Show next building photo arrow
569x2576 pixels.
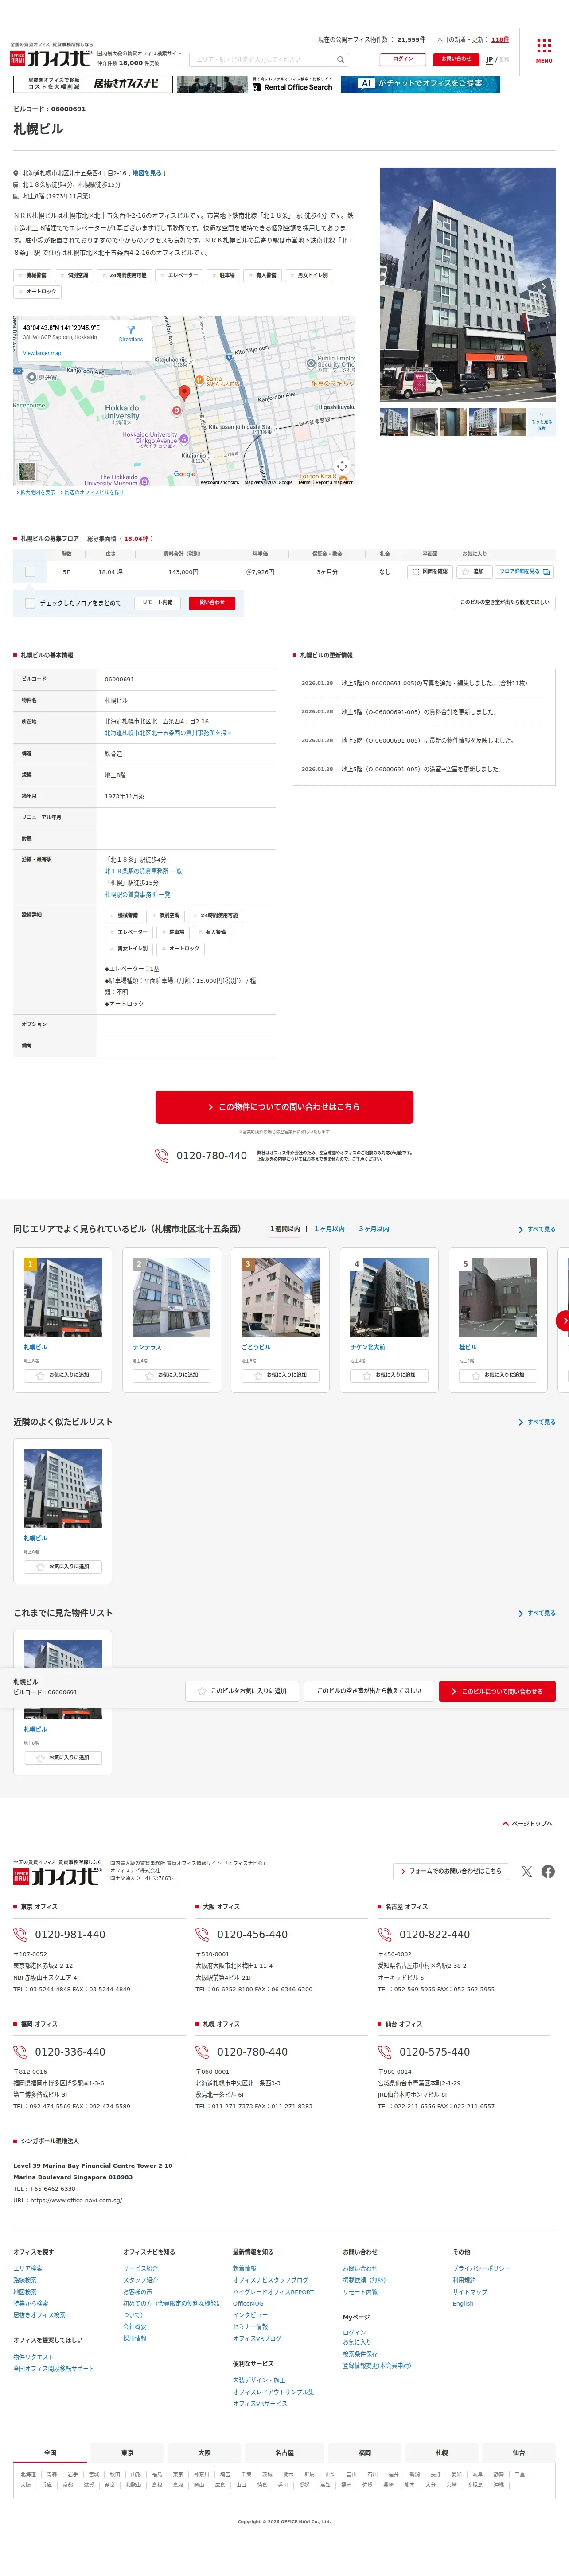[543, 286]
